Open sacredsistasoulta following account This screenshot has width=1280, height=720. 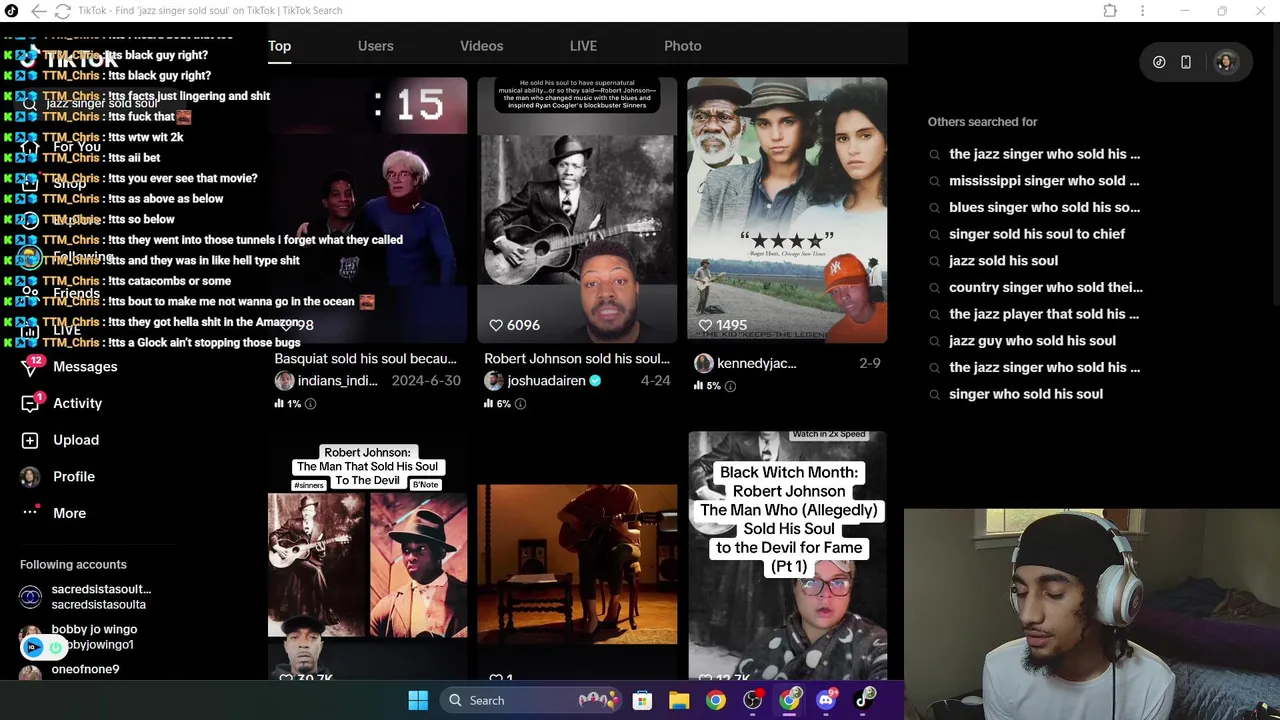click(85, 597)
